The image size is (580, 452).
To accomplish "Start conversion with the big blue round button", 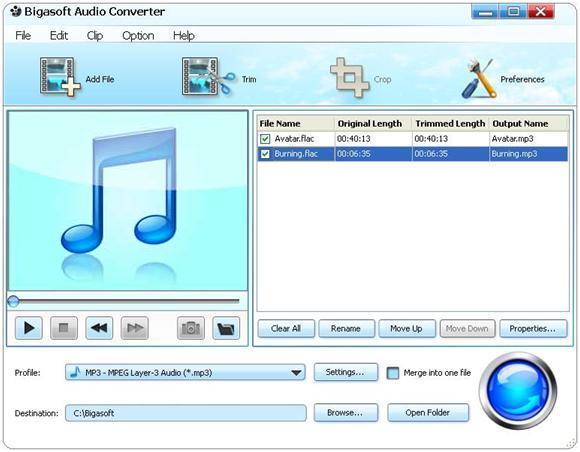I will 517,391.
